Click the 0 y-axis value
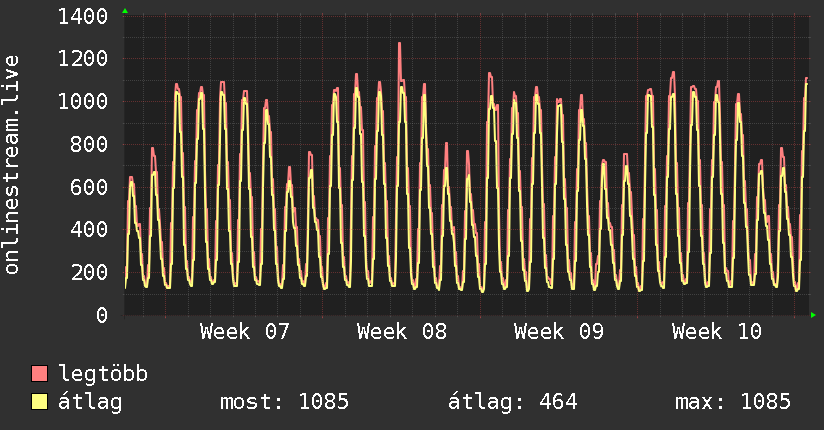The width and height of the screenshot is (824, 430). click(102, 315)
